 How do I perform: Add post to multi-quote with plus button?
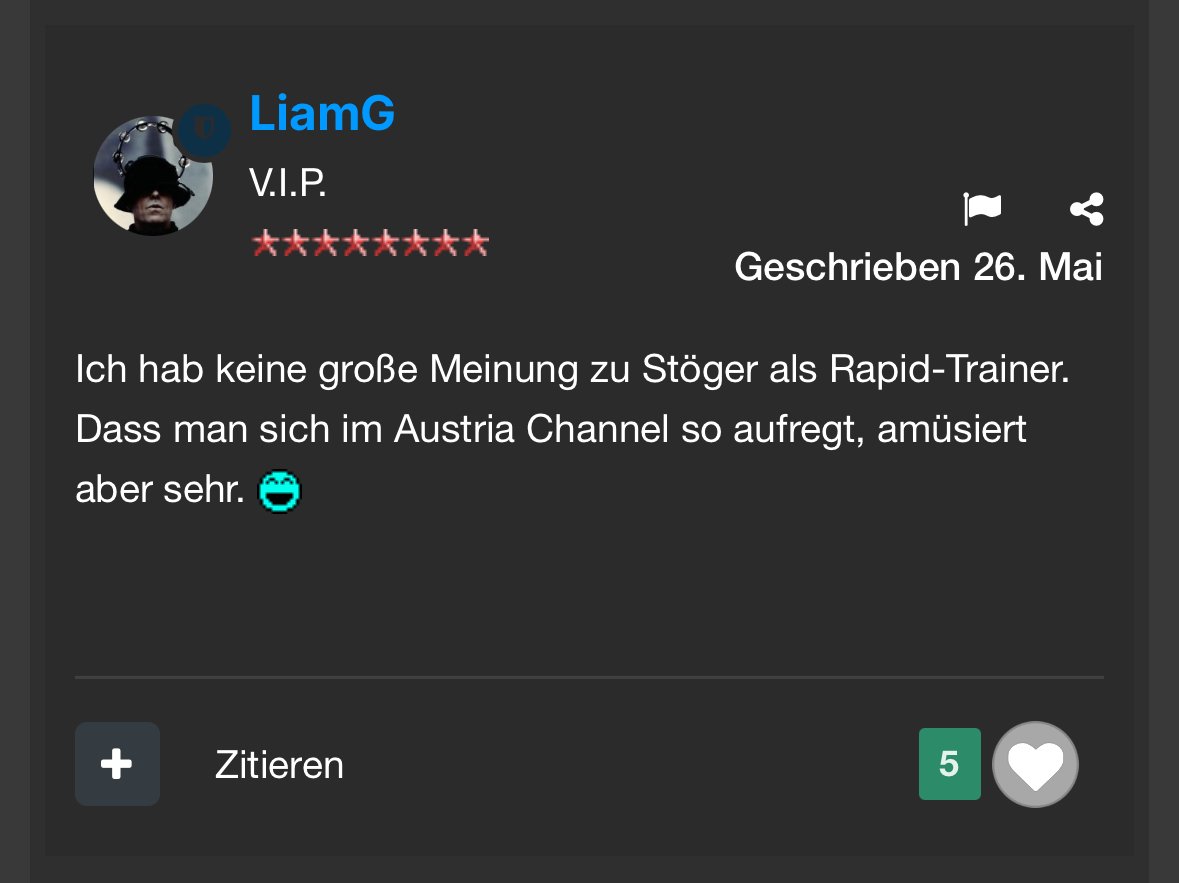point(117,764)
